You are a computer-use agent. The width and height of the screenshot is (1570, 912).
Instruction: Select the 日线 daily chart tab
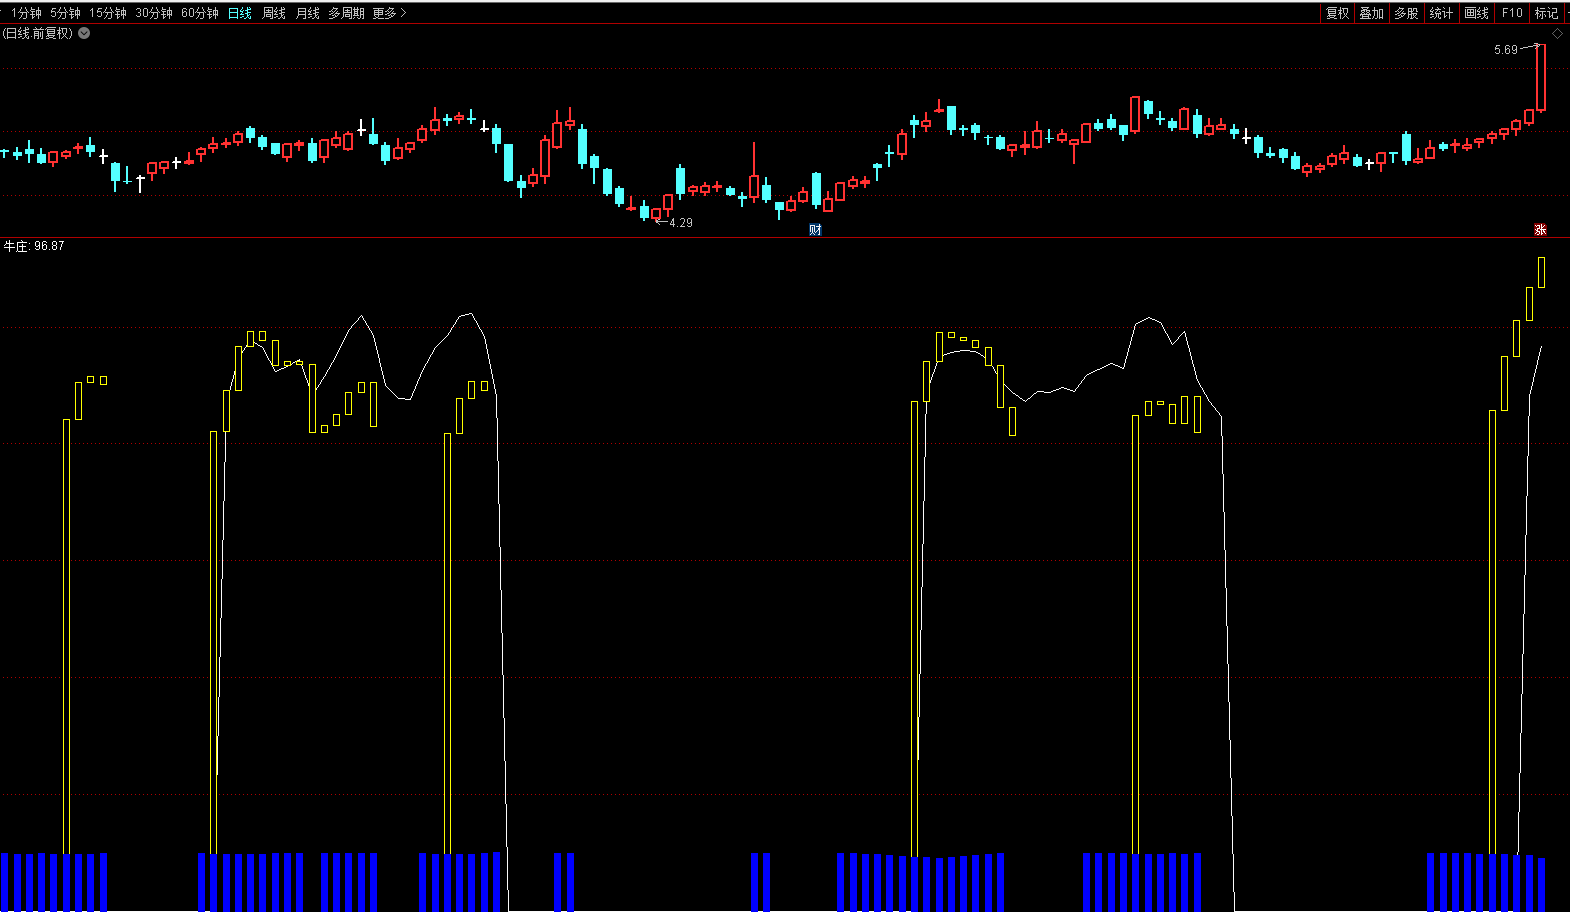click(x=240, y=13)
